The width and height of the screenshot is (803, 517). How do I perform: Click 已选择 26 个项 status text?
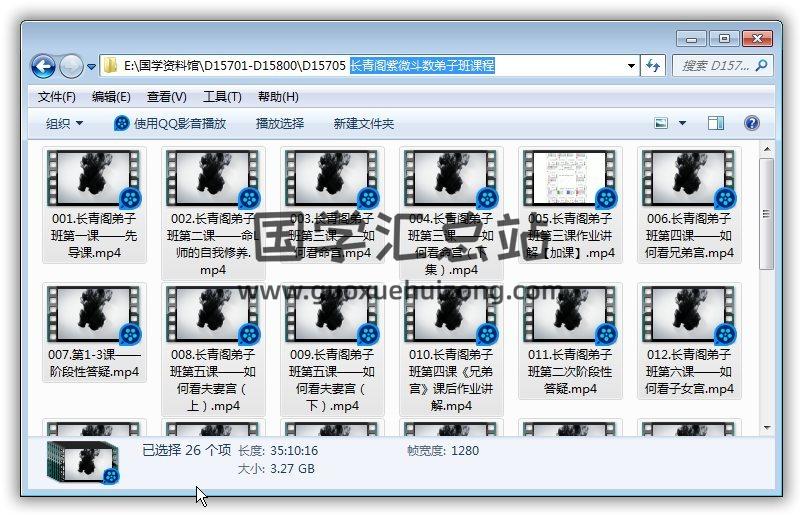coord(186,450)
